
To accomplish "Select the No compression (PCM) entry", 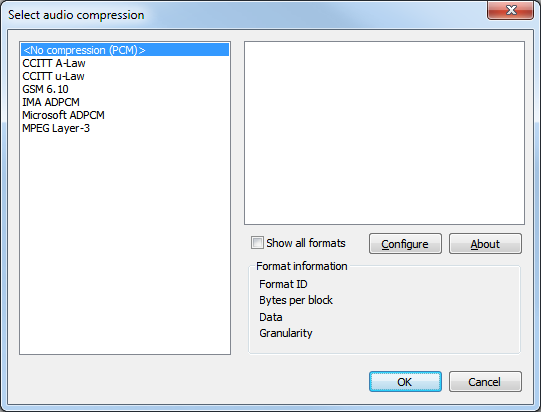I will (x=125, y=50).
